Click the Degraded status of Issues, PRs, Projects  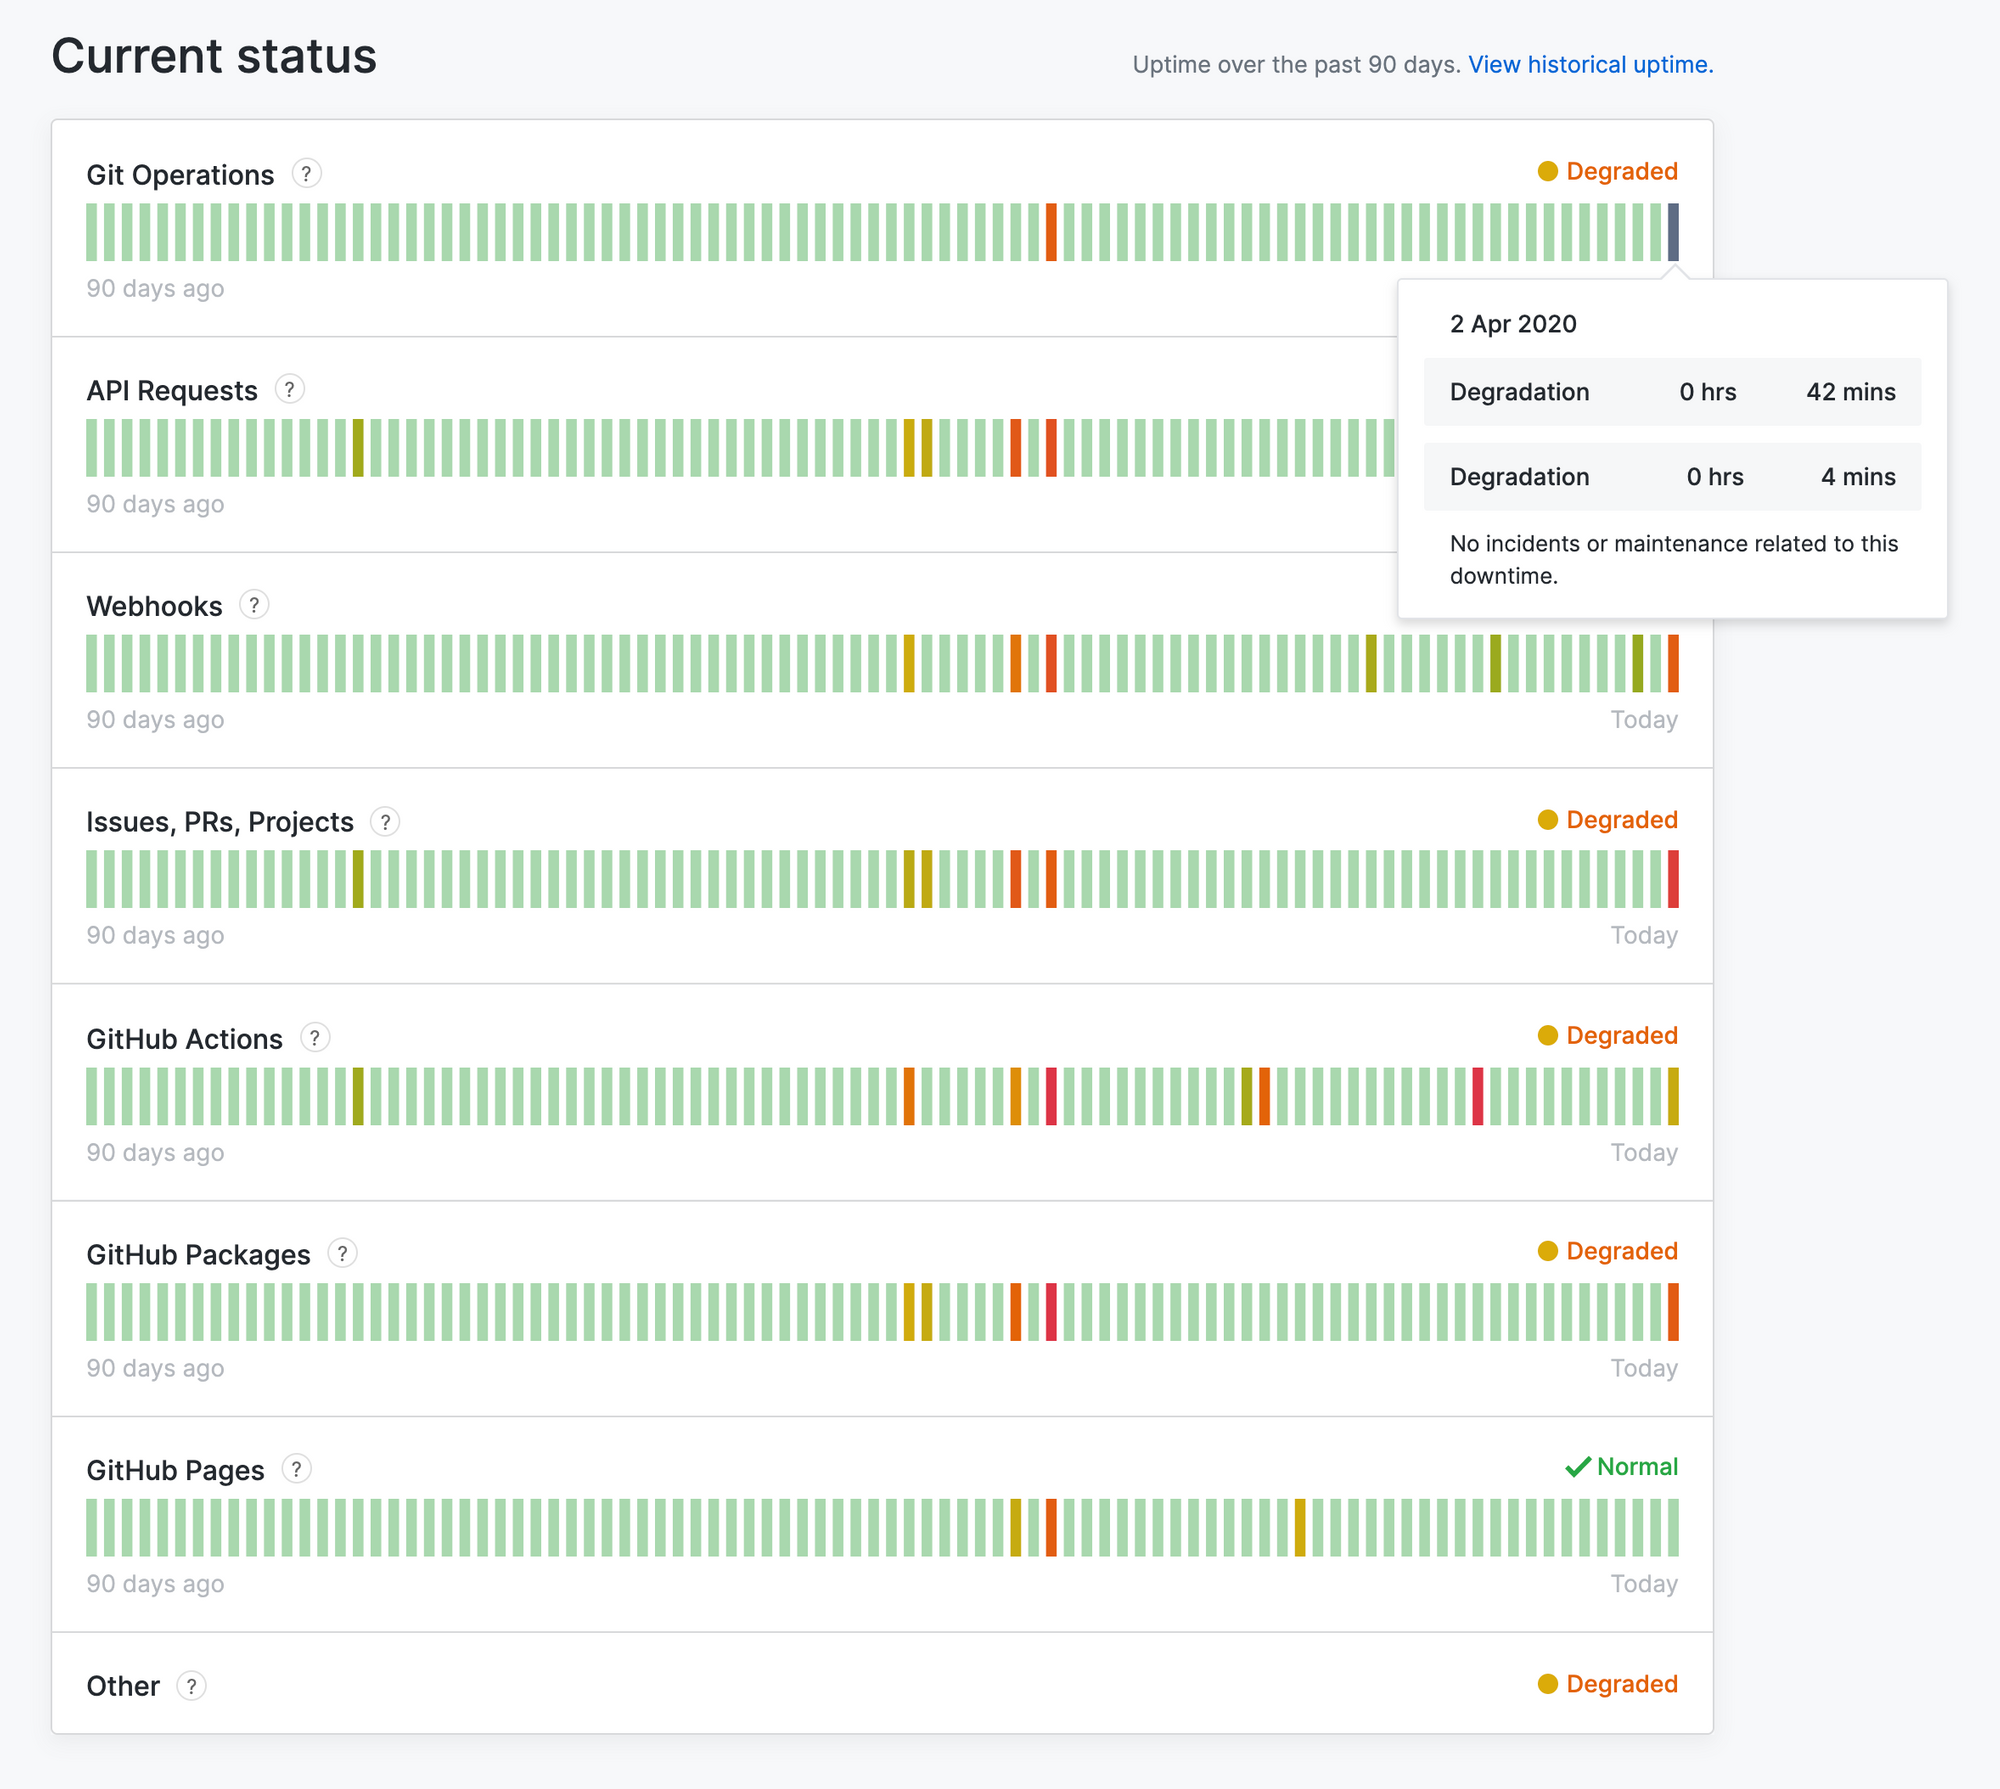1608,820
